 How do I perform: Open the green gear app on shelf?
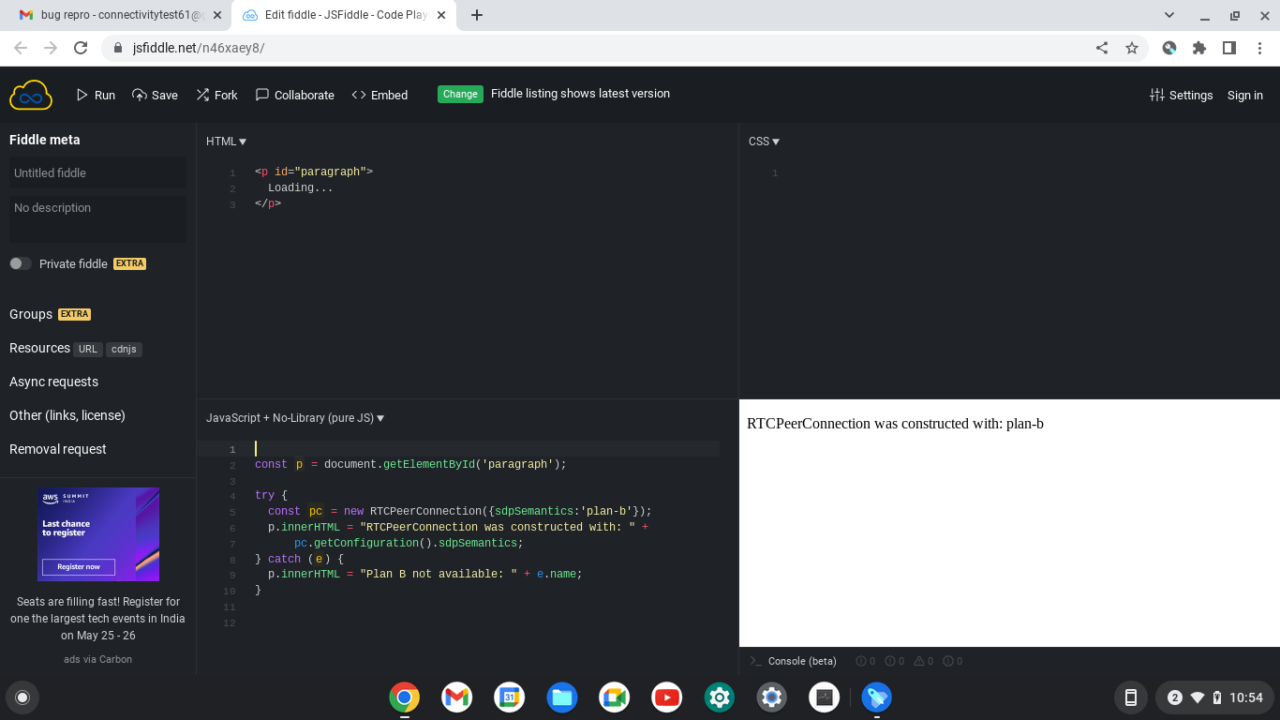point(719,697)
